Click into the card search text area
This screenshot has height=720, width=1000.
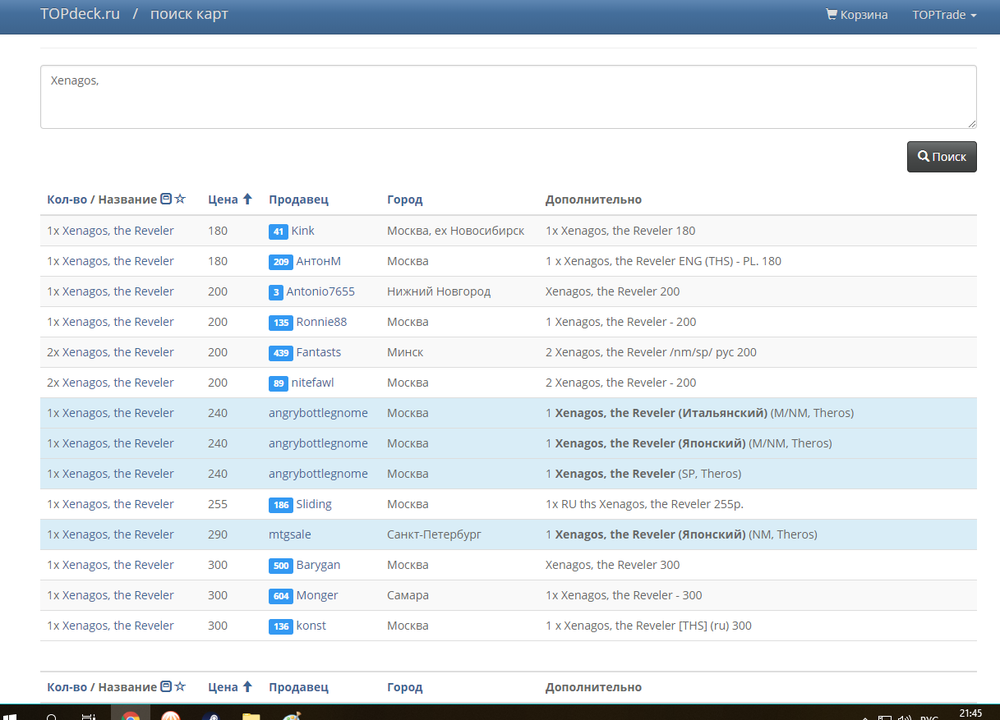508,97
